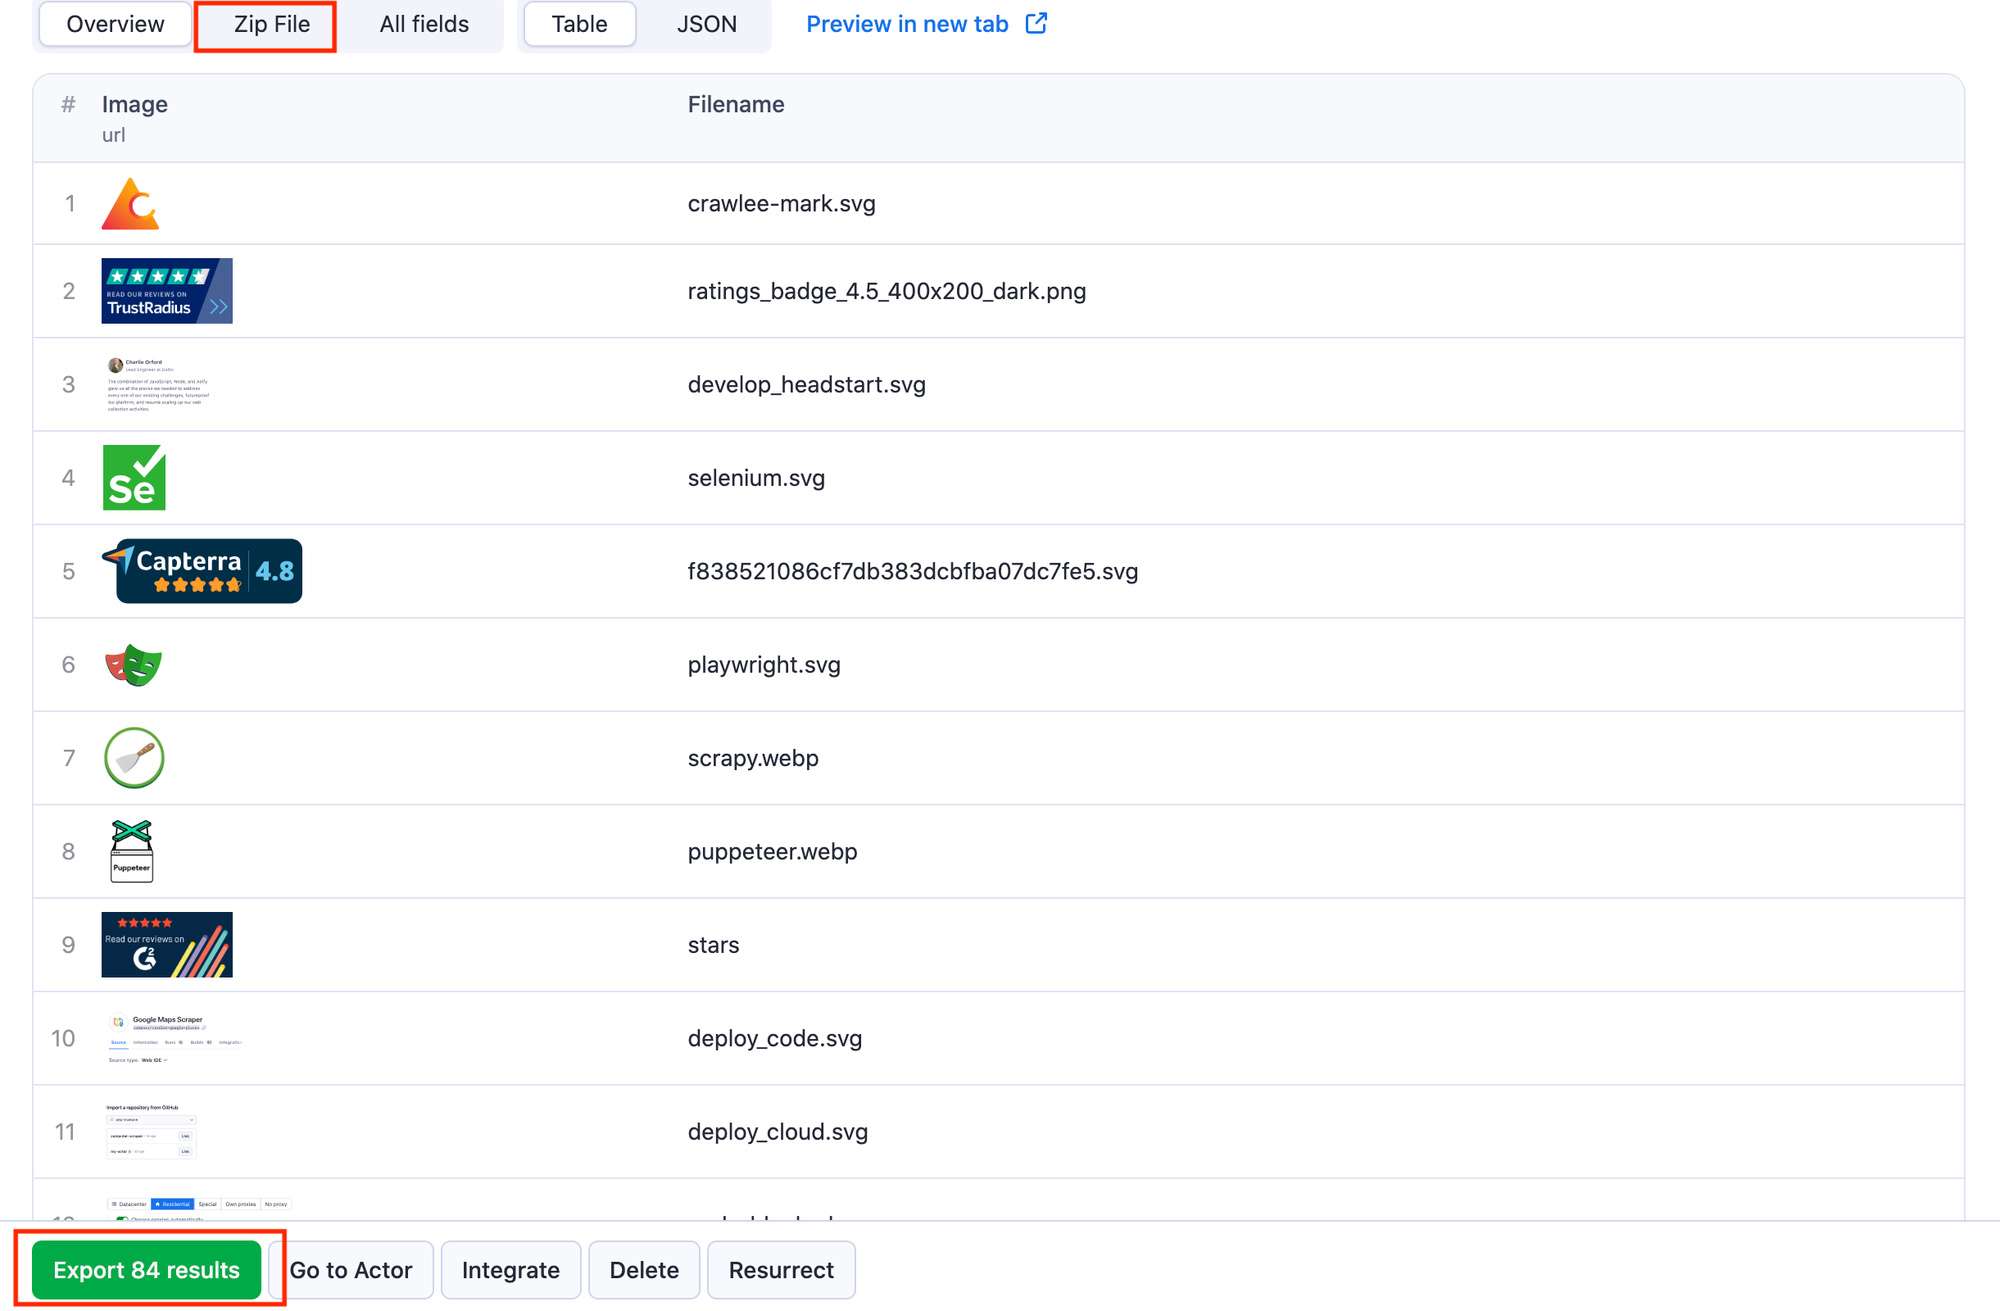Click the Scrapy webp icon
2000x1311 pixels.
coord(133,758)
